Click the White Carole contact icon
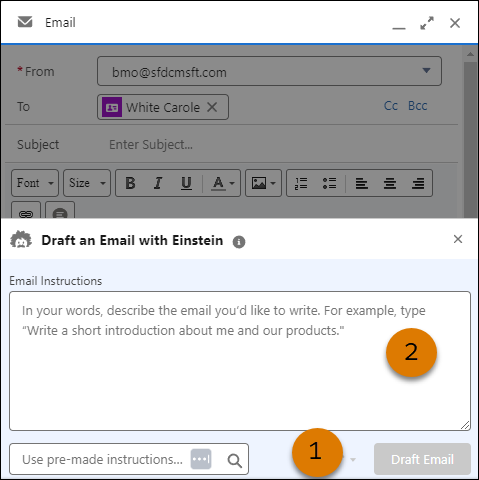Viewport: 479px width, 480px height. [112, 107]
